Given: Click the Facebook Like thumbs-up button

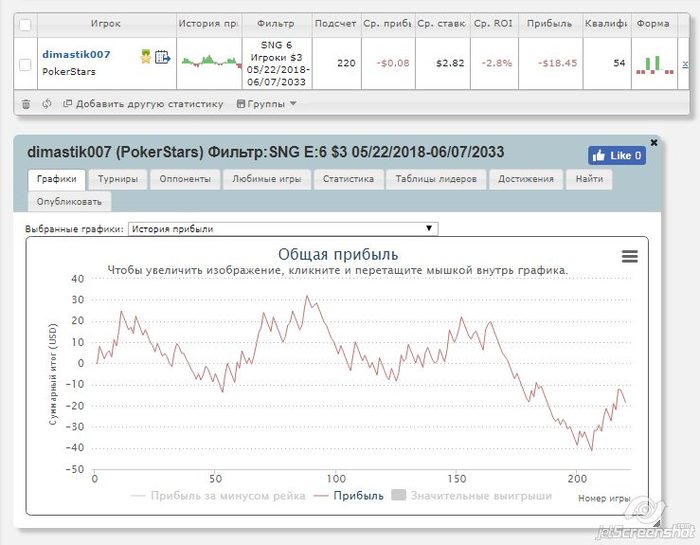Looking at the screenshot, I should coord(617,156).
